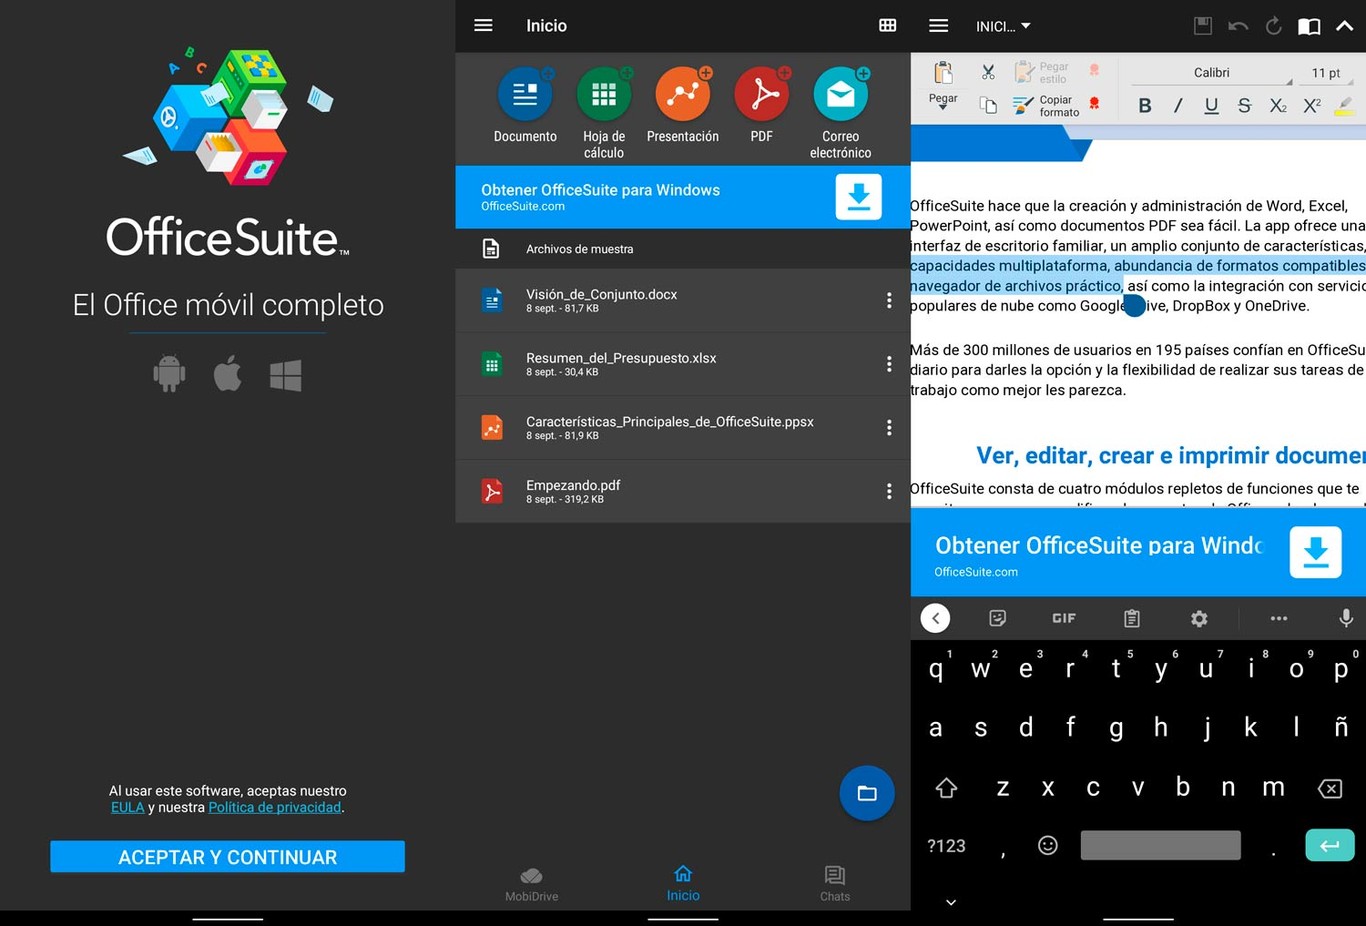This screenshot has height=926, width=1366.
Task: Switch to the Chats tab
Action: (x=834, y=884)
